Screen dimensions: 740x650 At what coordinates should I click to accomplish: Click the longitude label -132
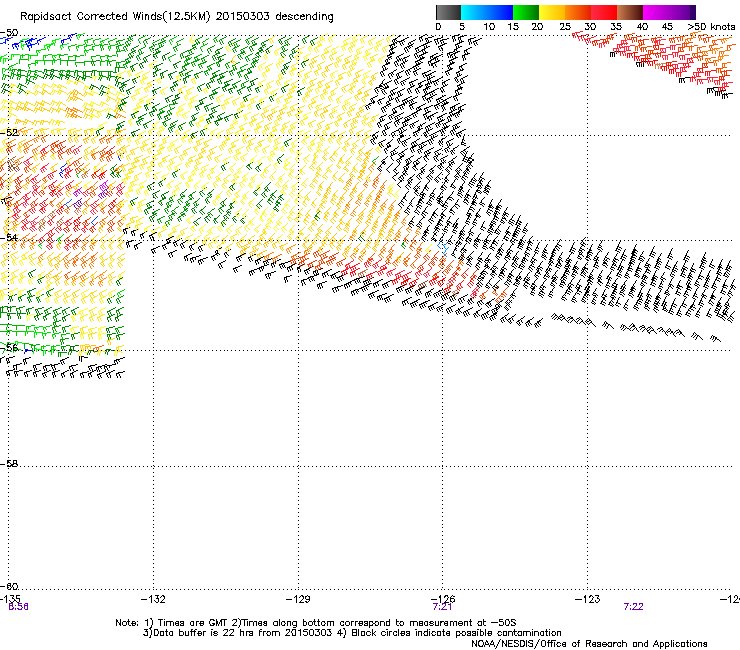pyautogui.click(x=153, y=599)
